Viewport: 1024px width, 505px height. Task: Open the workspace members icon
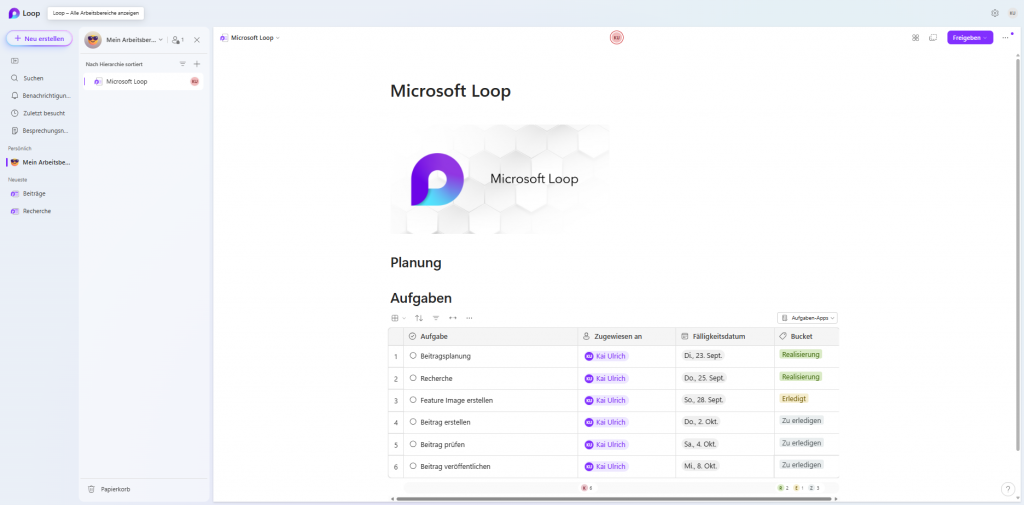(177, 39)
